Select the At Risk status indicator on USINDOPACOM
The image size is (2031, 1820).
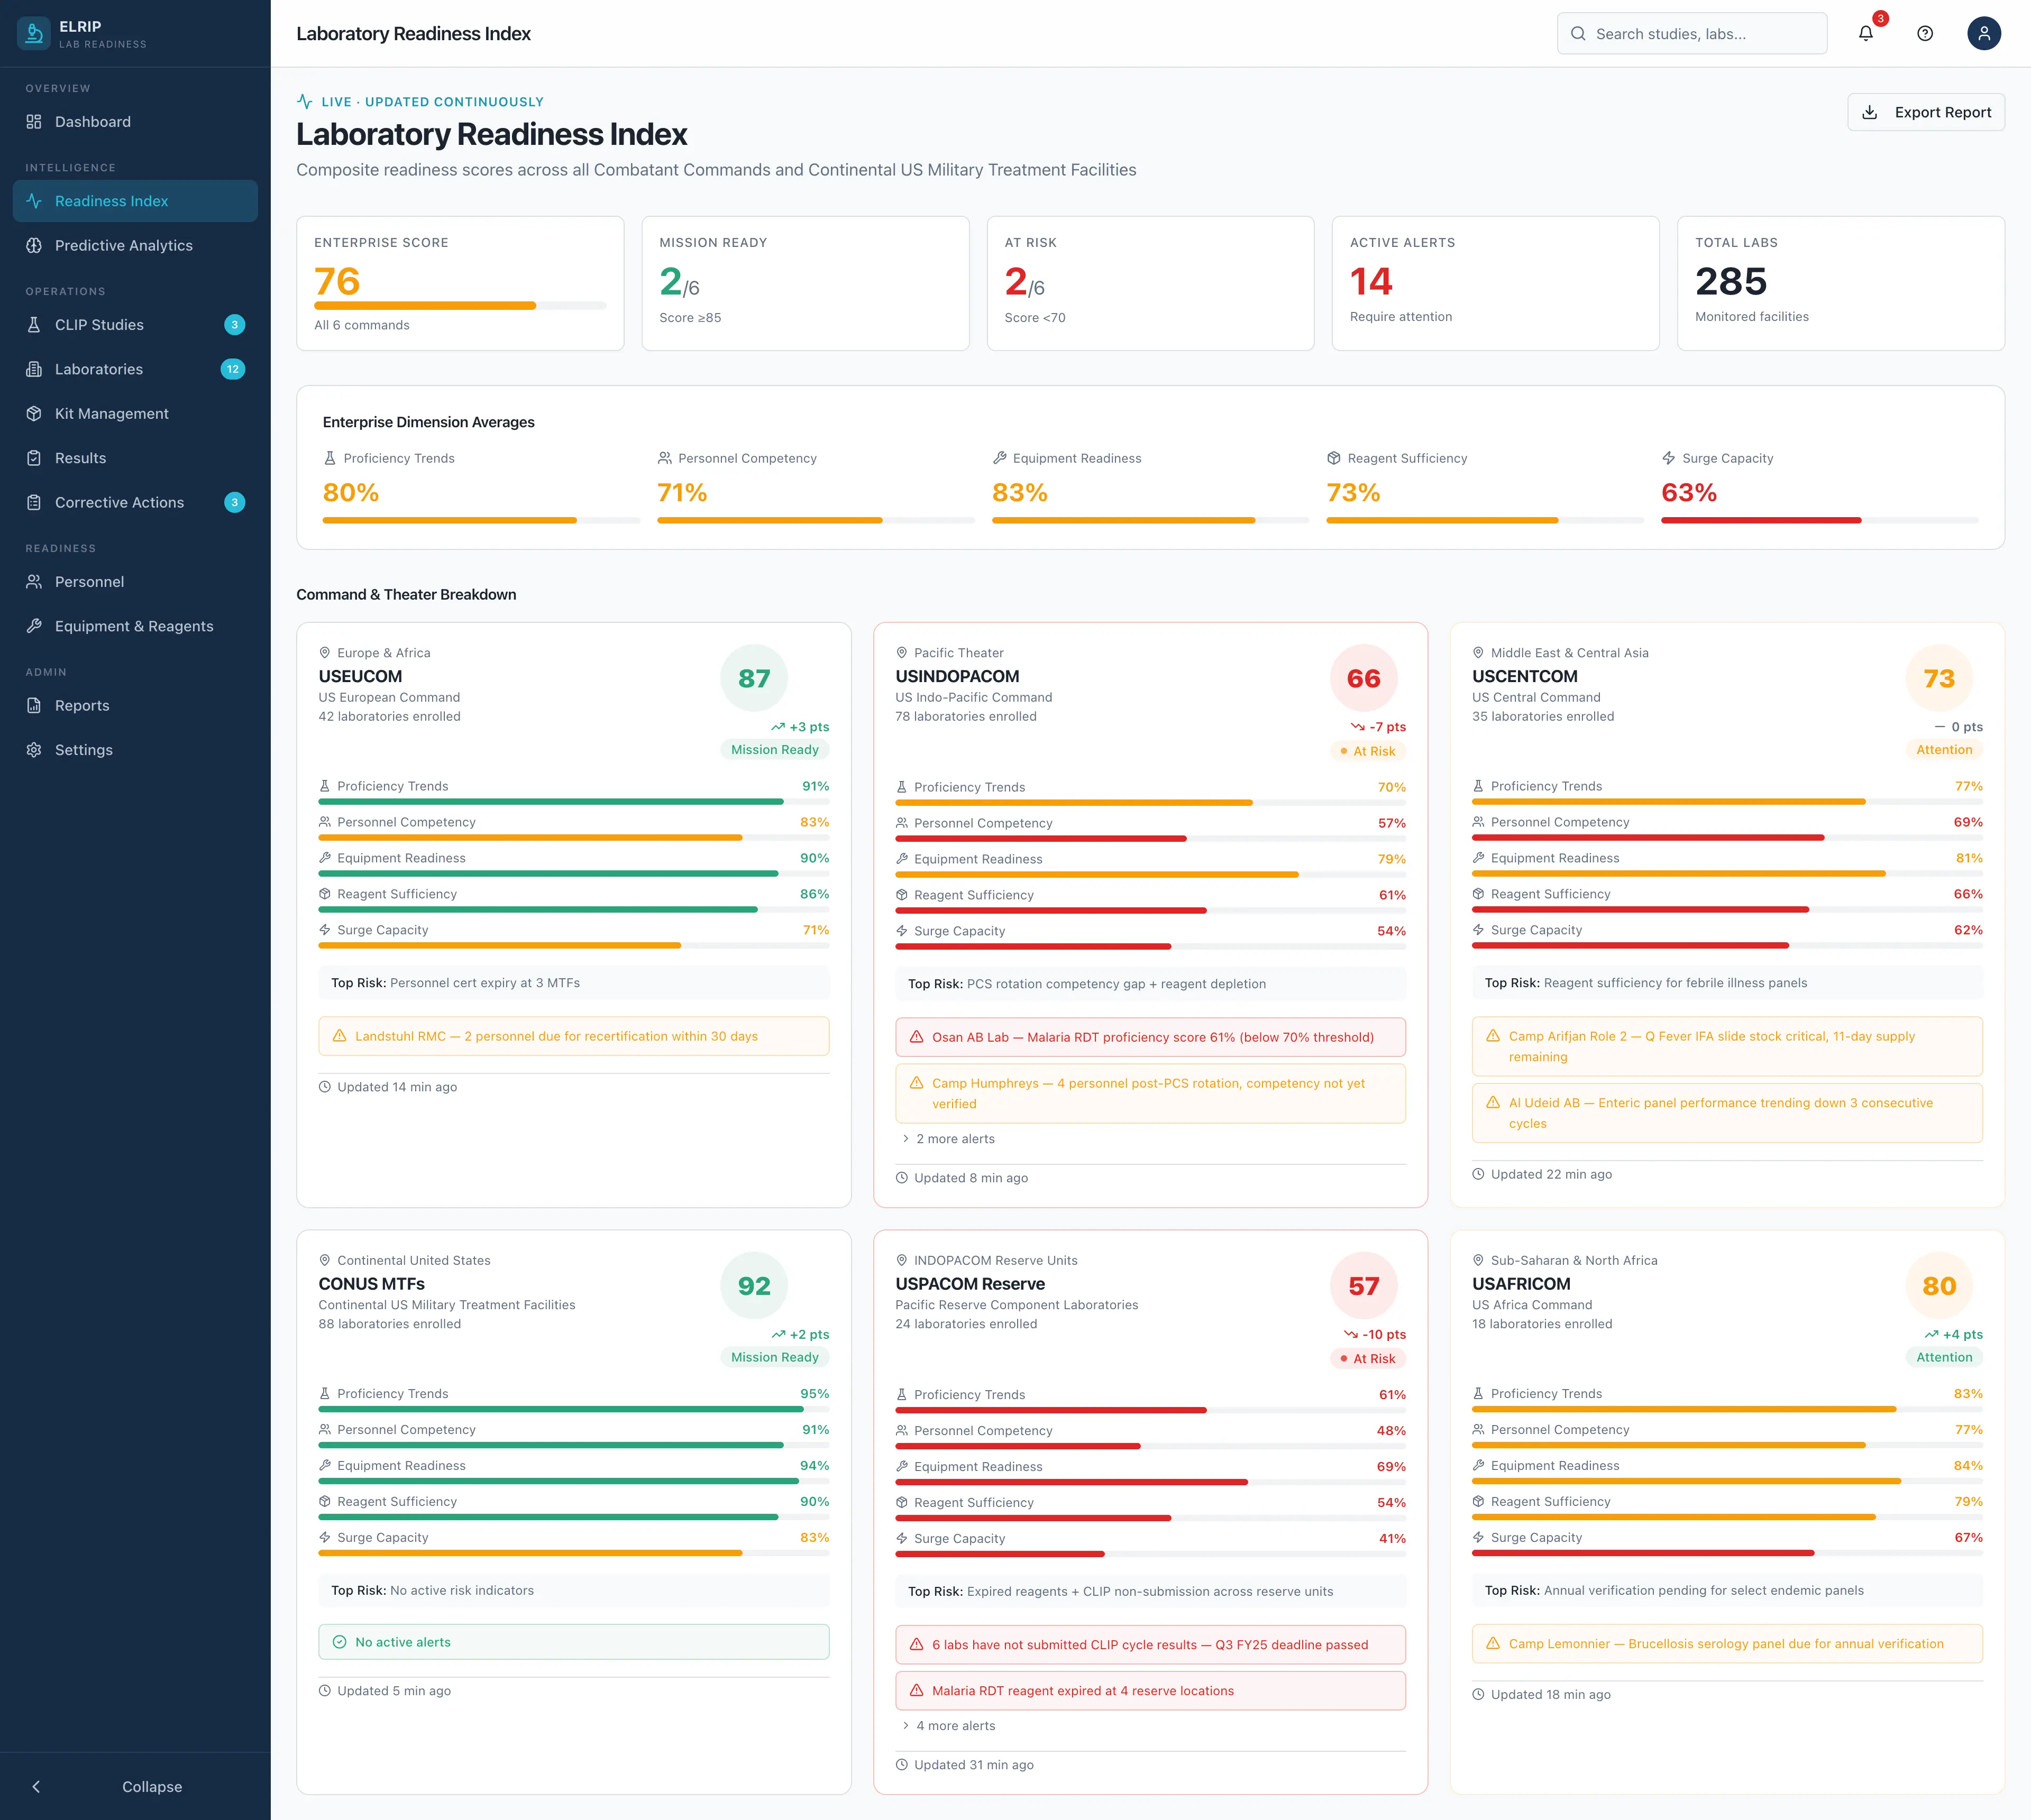pos(1368,751)
